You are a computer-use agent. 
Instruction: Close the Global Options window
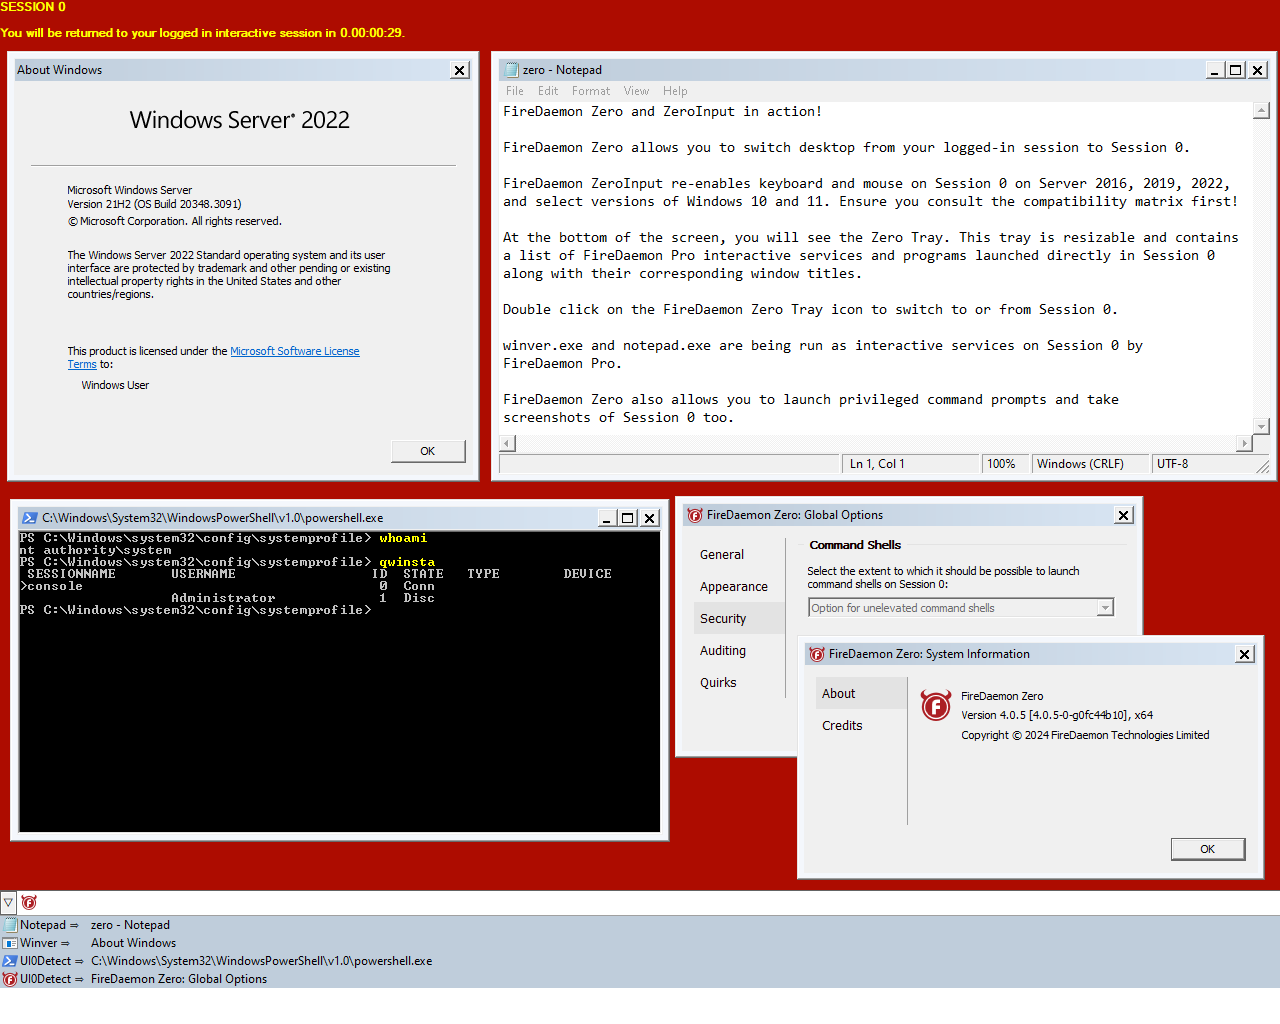pyautogui.click(x=1124, y=515)
